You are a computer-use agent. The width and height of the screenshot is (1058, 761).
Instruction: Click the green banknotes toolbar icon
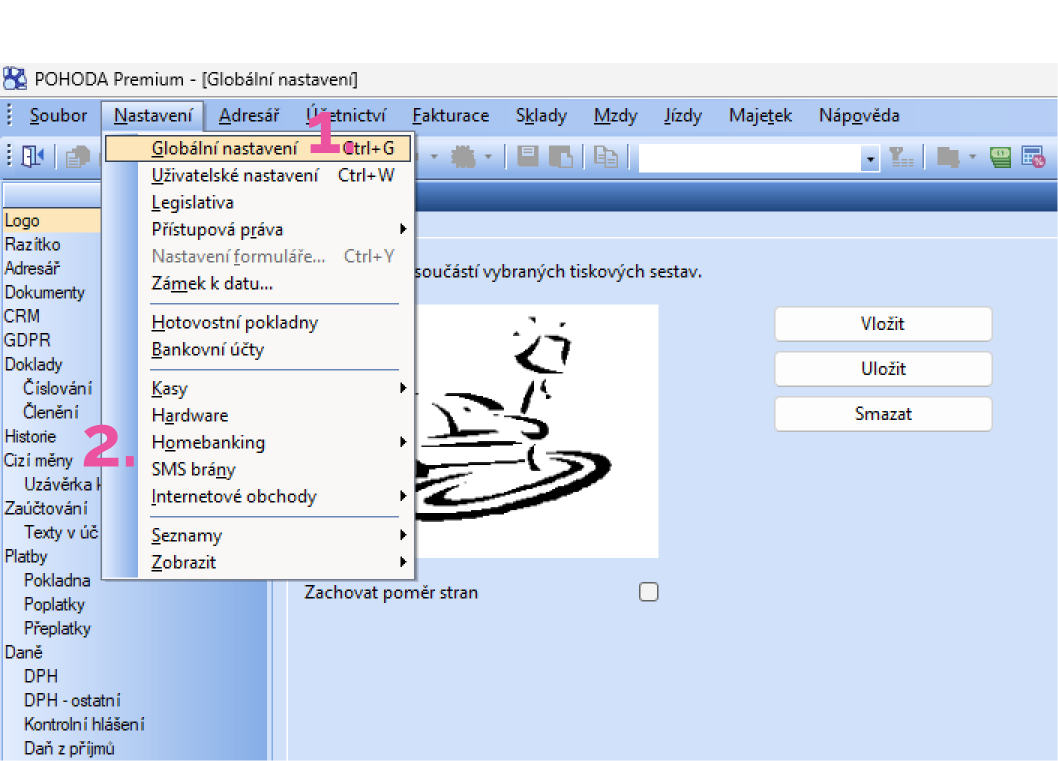1001,157
